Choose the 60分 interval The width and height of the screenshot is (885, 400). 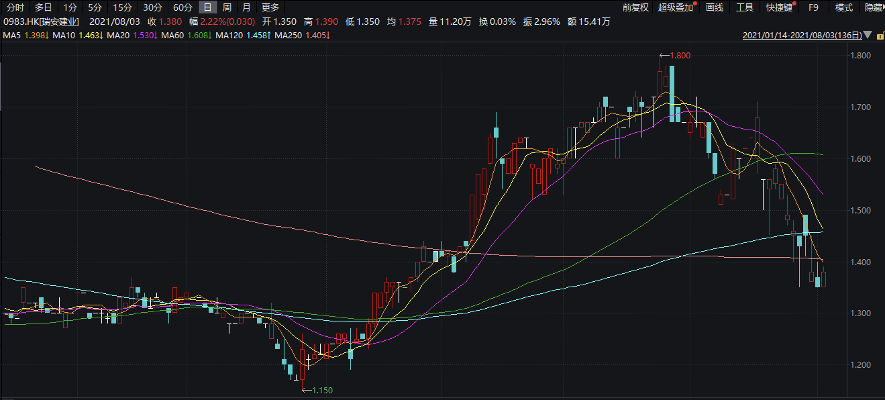[x=182, y=7]
